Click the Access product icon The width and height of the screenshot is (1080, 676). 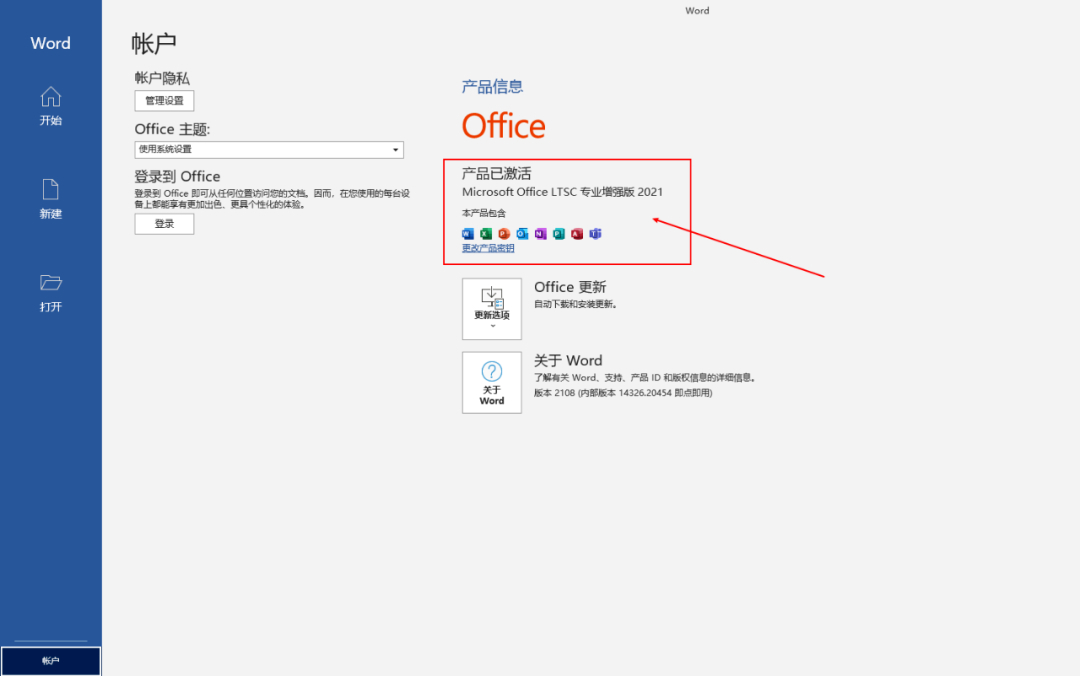(x=577, y=234)
